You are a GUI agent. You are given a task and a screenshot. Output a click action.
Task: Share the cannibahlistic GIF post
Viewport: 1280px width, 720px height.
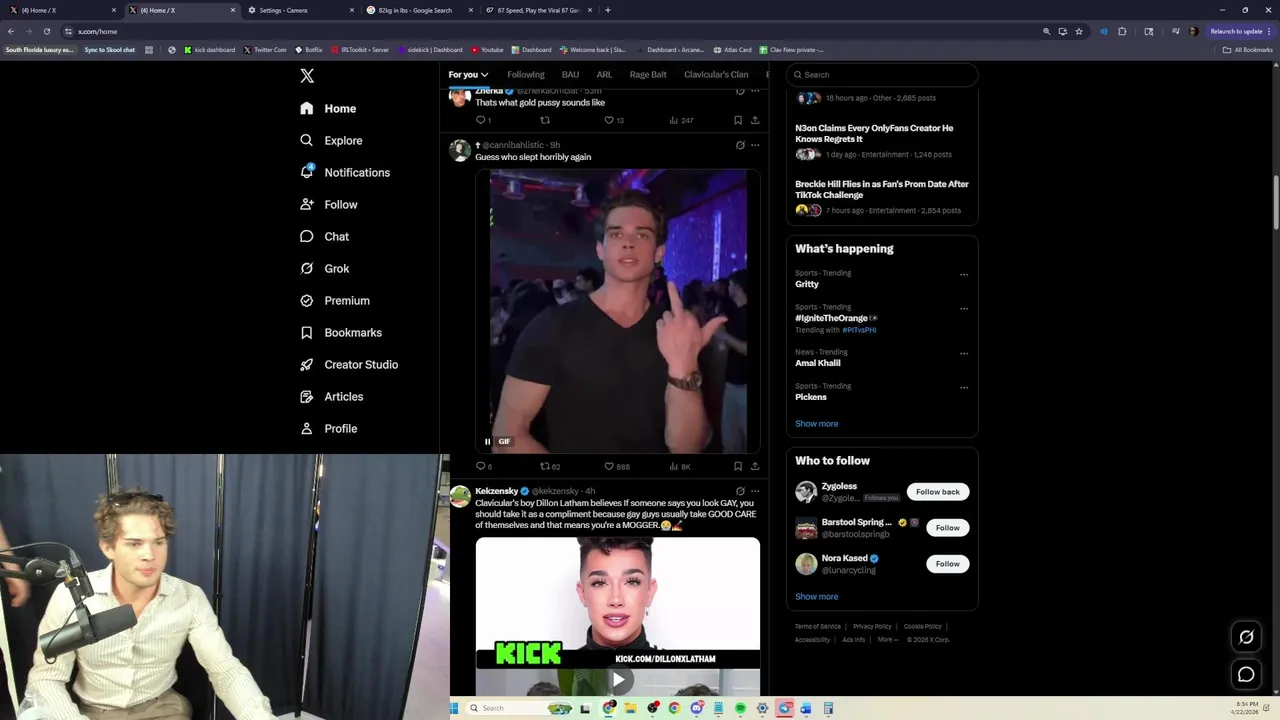pyautogui.click(x=755, y=466)
